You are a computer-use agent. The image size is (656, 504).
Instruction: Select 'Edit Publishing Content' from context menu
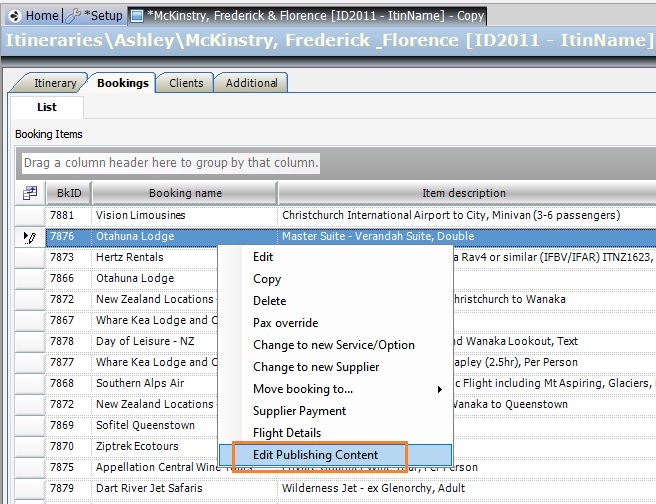click(329, 455)
